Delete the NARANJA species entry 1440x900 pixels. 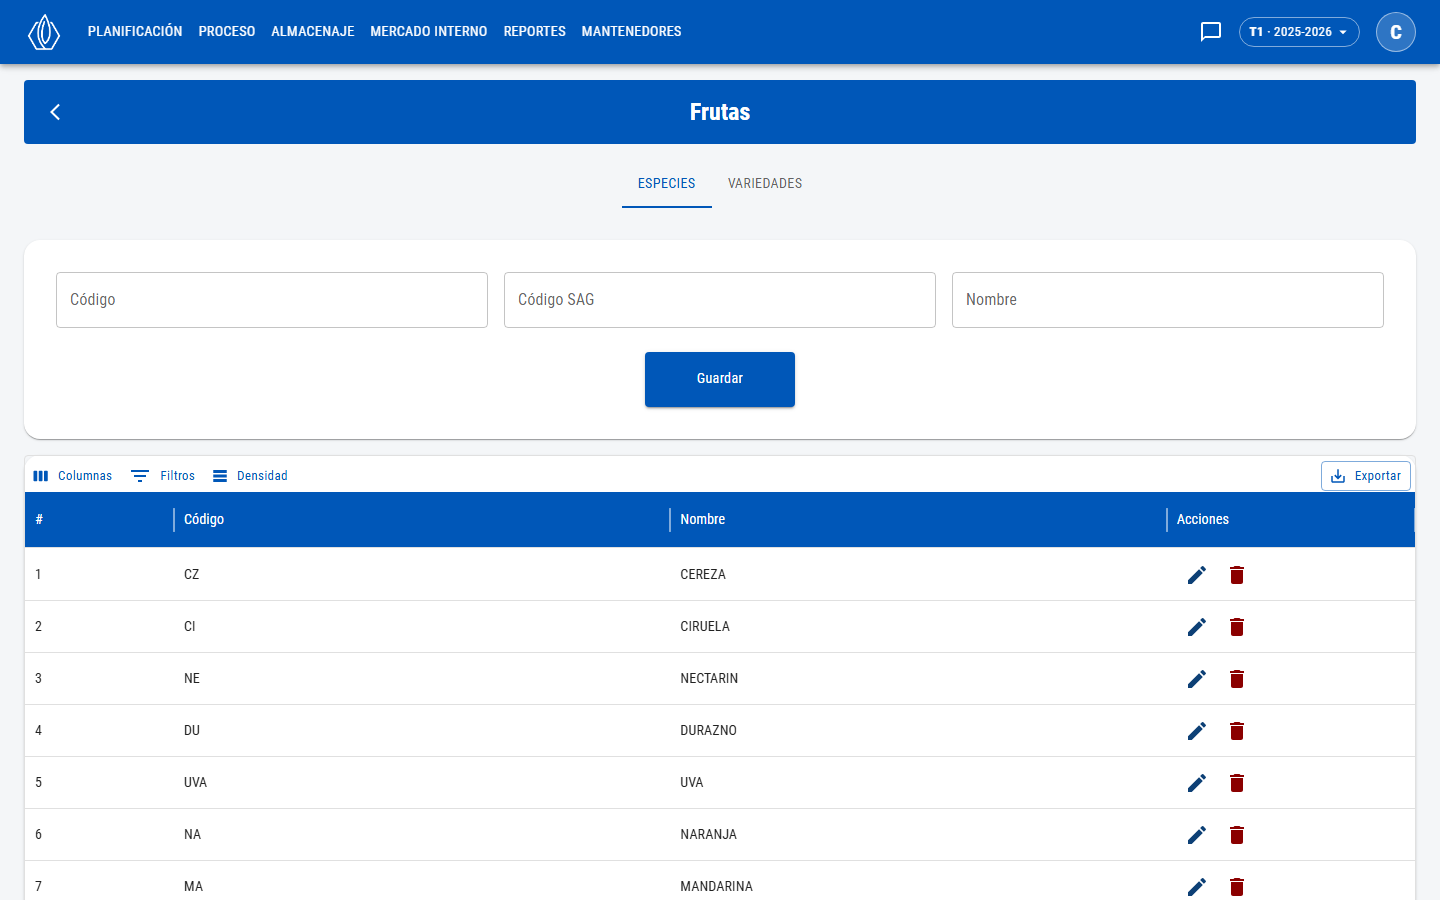[x=1237, y=835]
